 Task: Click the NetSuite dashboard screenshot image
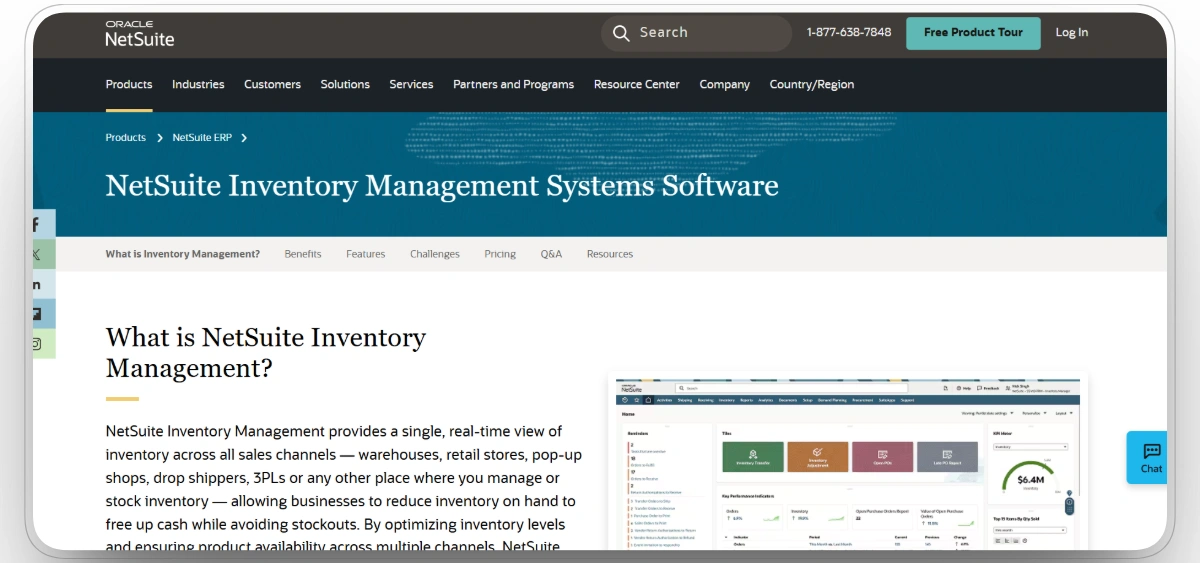(x=848, y=461)
